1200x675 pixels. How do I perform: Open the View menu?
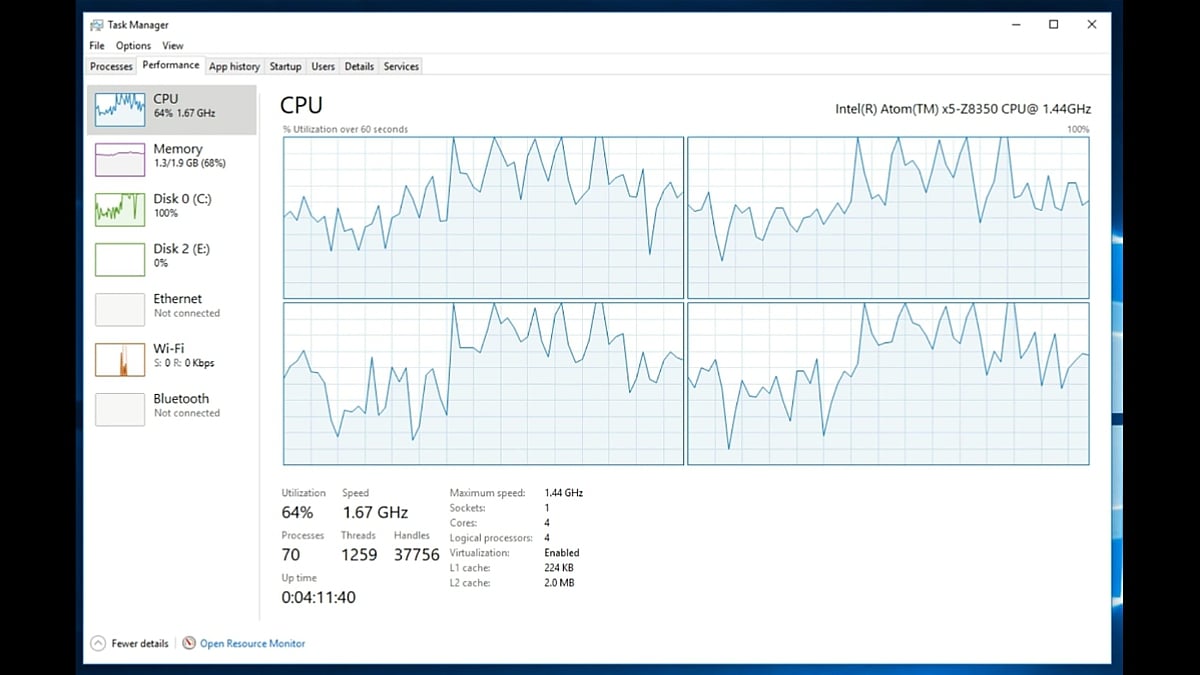[172, 45]
